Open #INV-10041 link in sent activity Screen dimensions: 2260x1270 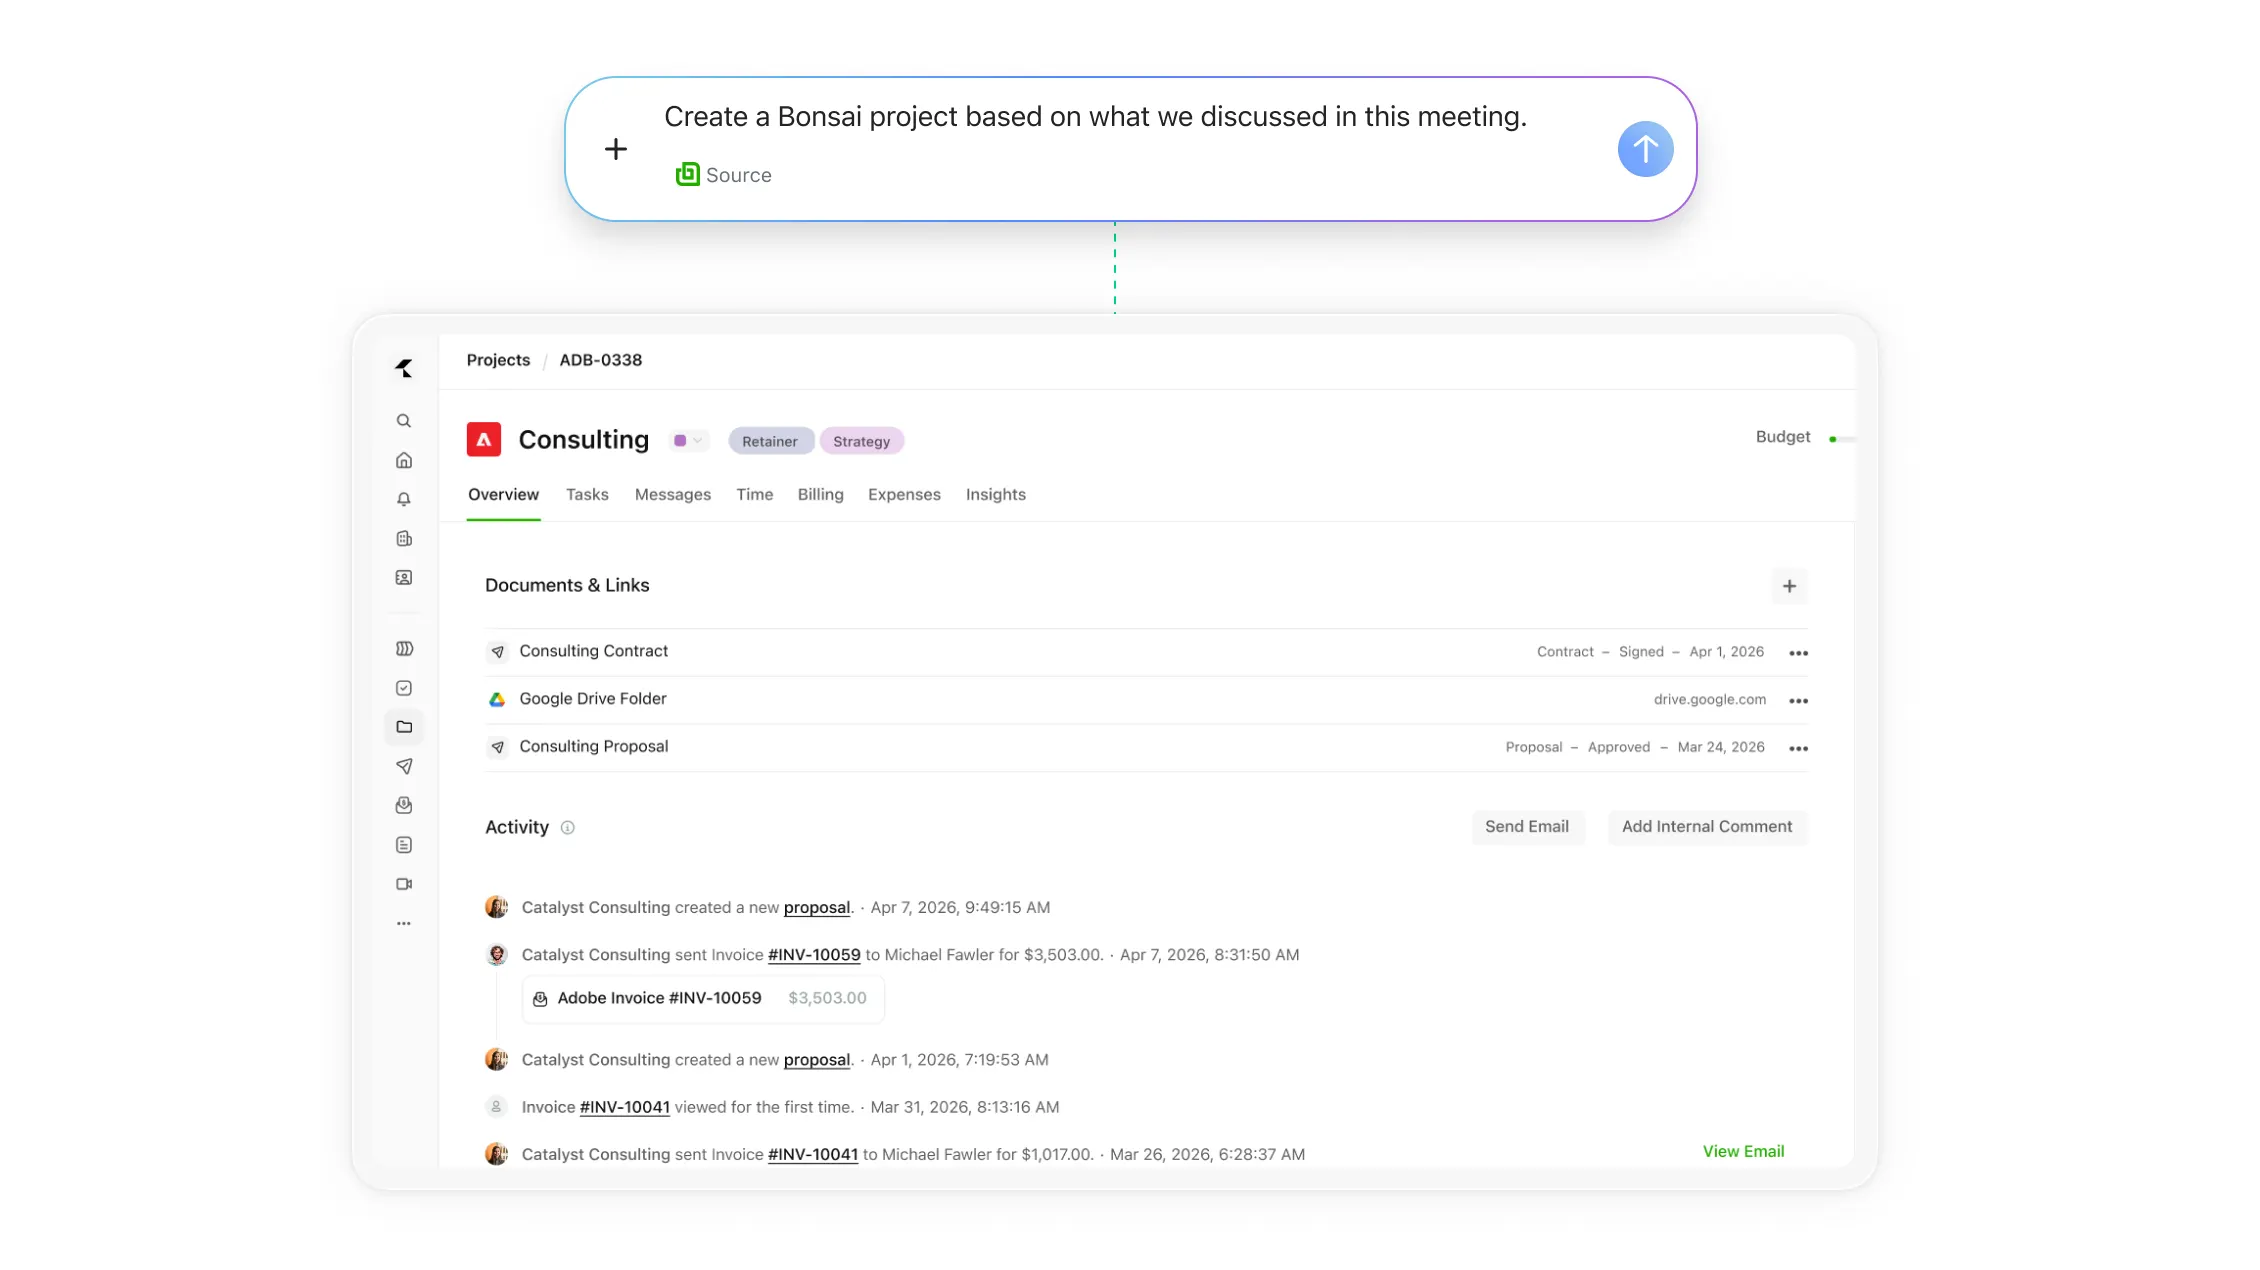pos(812,1154)
